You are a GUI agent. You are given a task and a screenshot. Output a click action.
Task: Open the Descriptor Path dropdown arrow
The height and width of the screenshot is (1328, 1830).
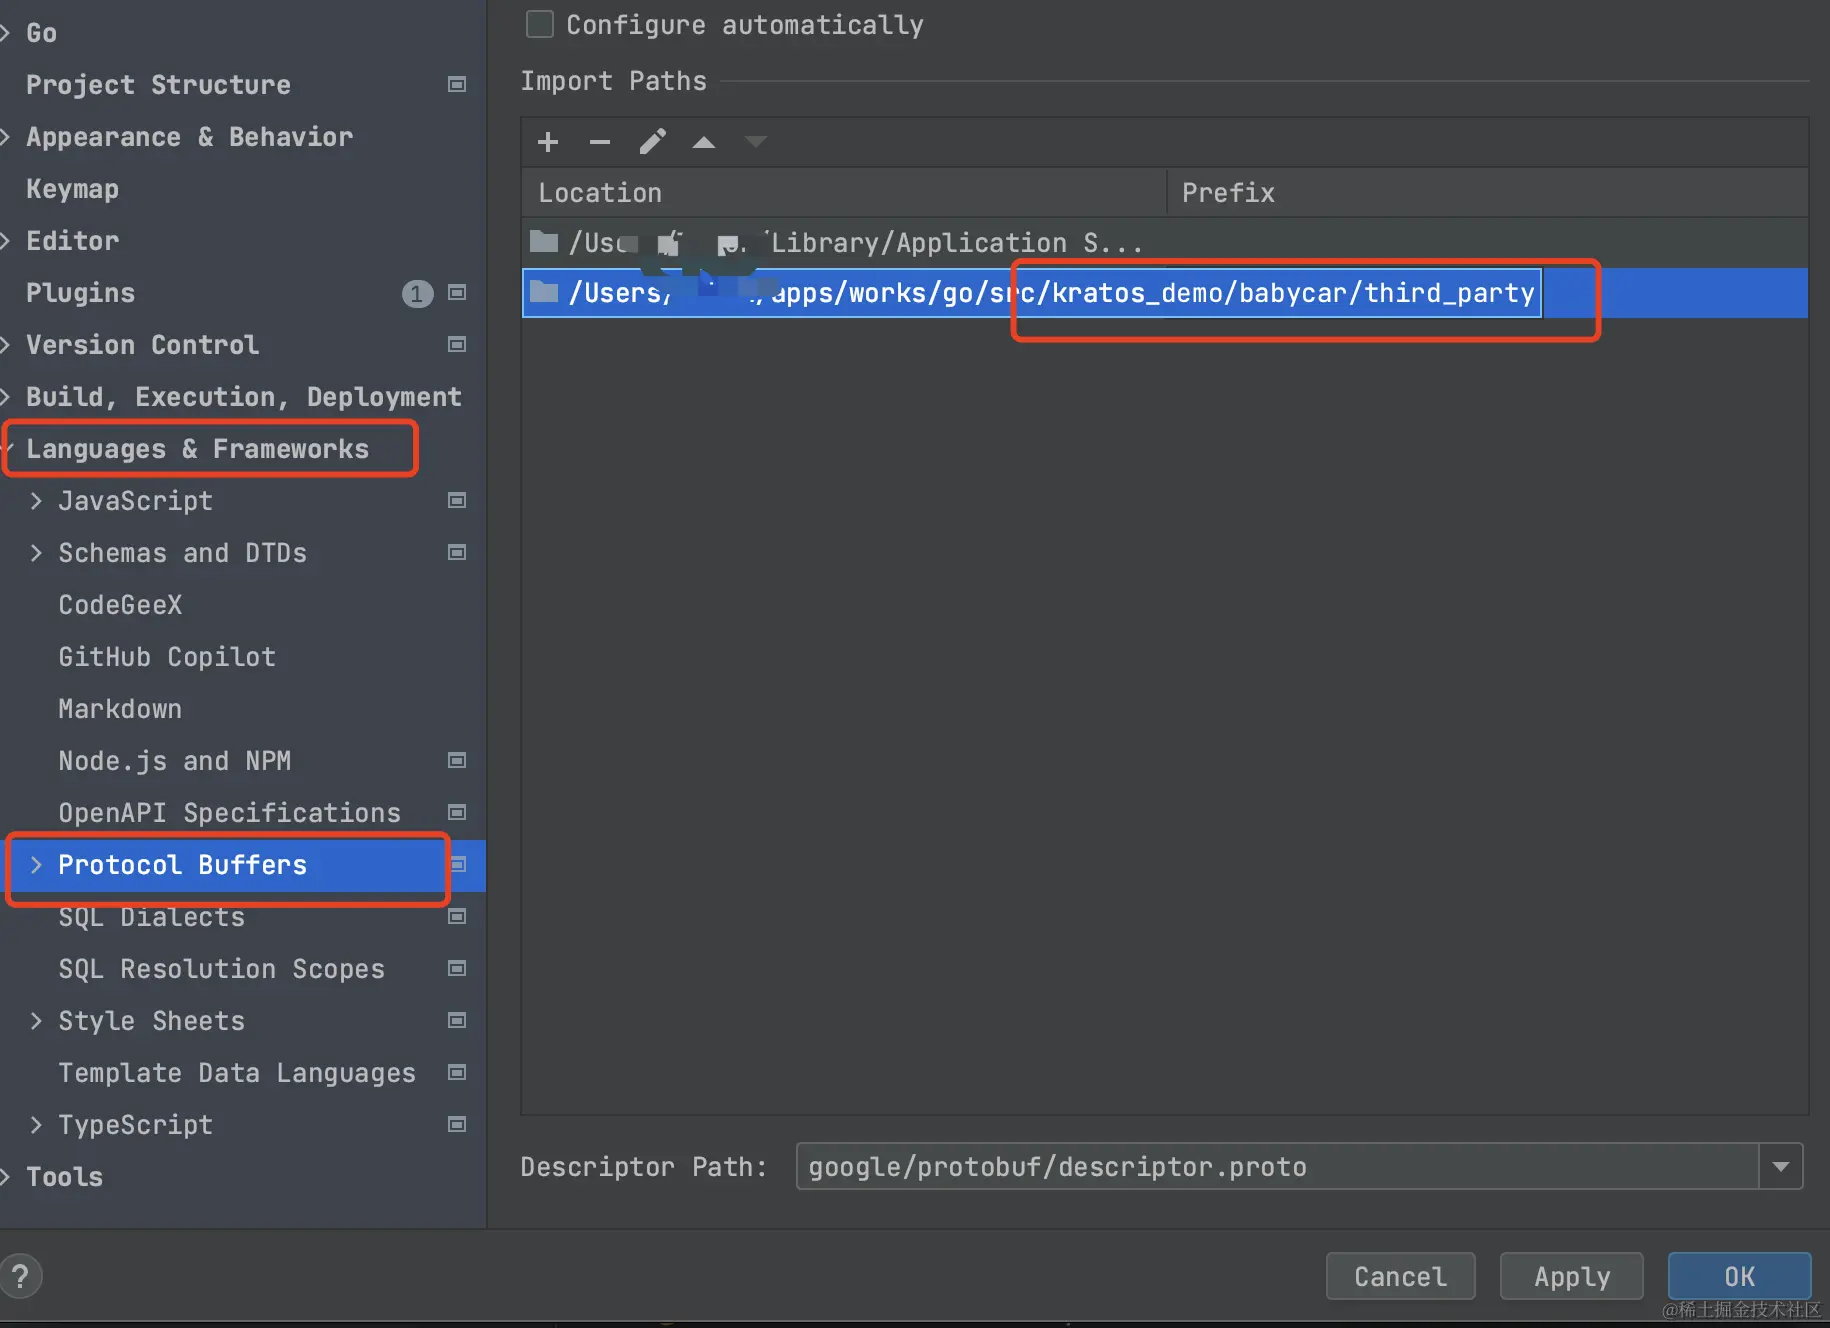pos(1781,1166)
